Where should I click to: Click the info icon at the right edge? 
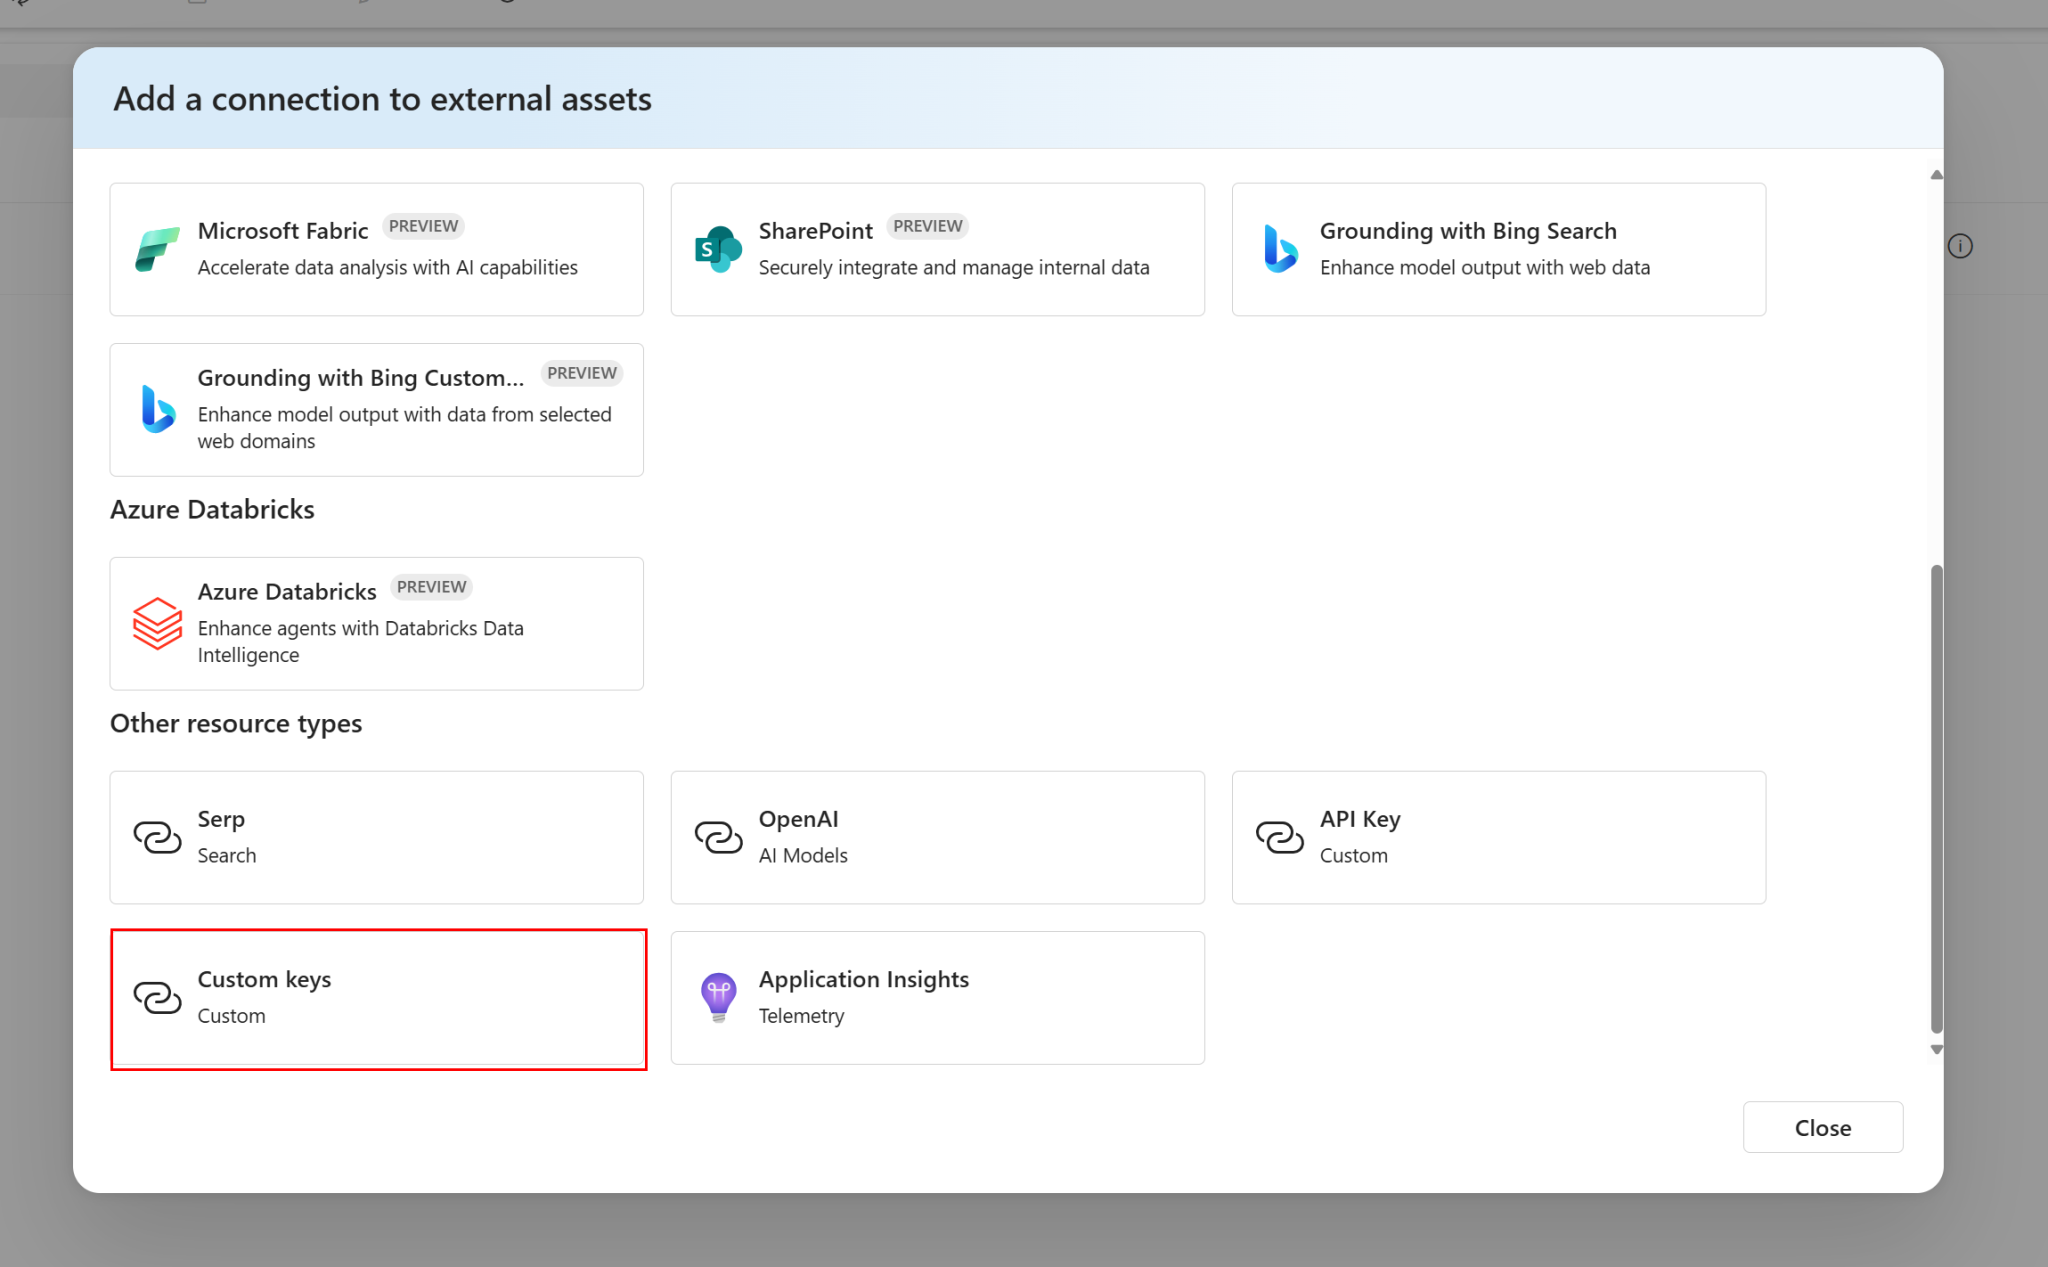click(1960, 246)
